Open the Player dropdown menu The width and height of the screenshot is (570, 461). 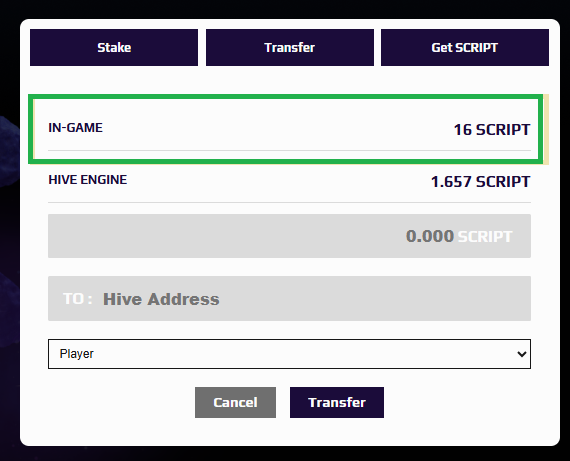(289, 354)
